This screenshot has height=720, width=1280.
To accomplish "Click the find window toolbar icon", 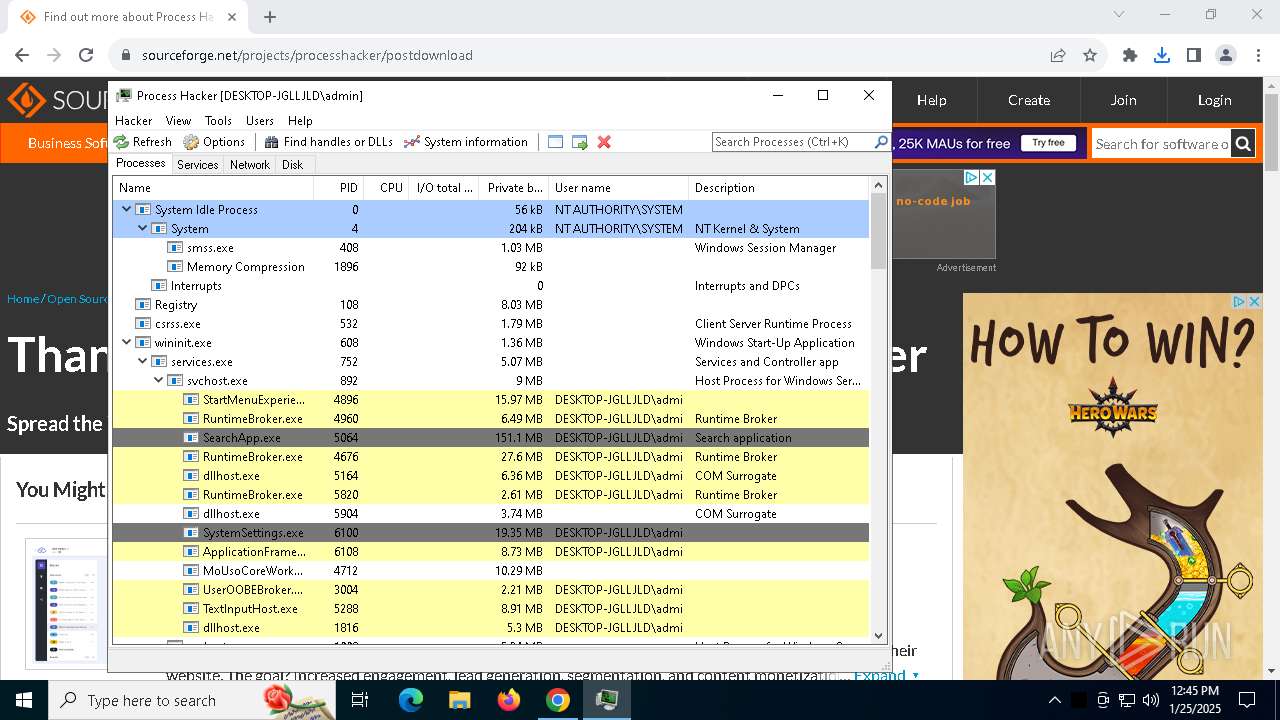I will click(x=556, y=142).
